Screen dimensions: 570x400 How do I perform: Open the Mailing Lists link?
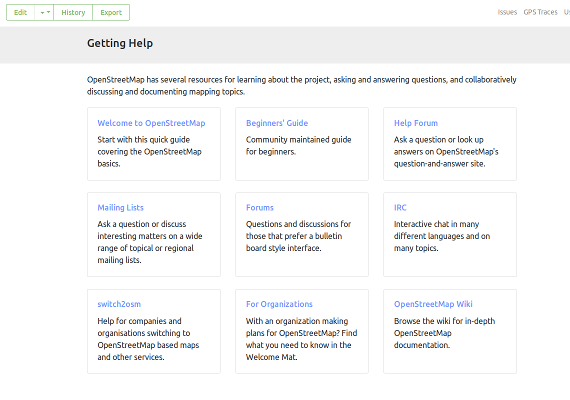point(120,208)
